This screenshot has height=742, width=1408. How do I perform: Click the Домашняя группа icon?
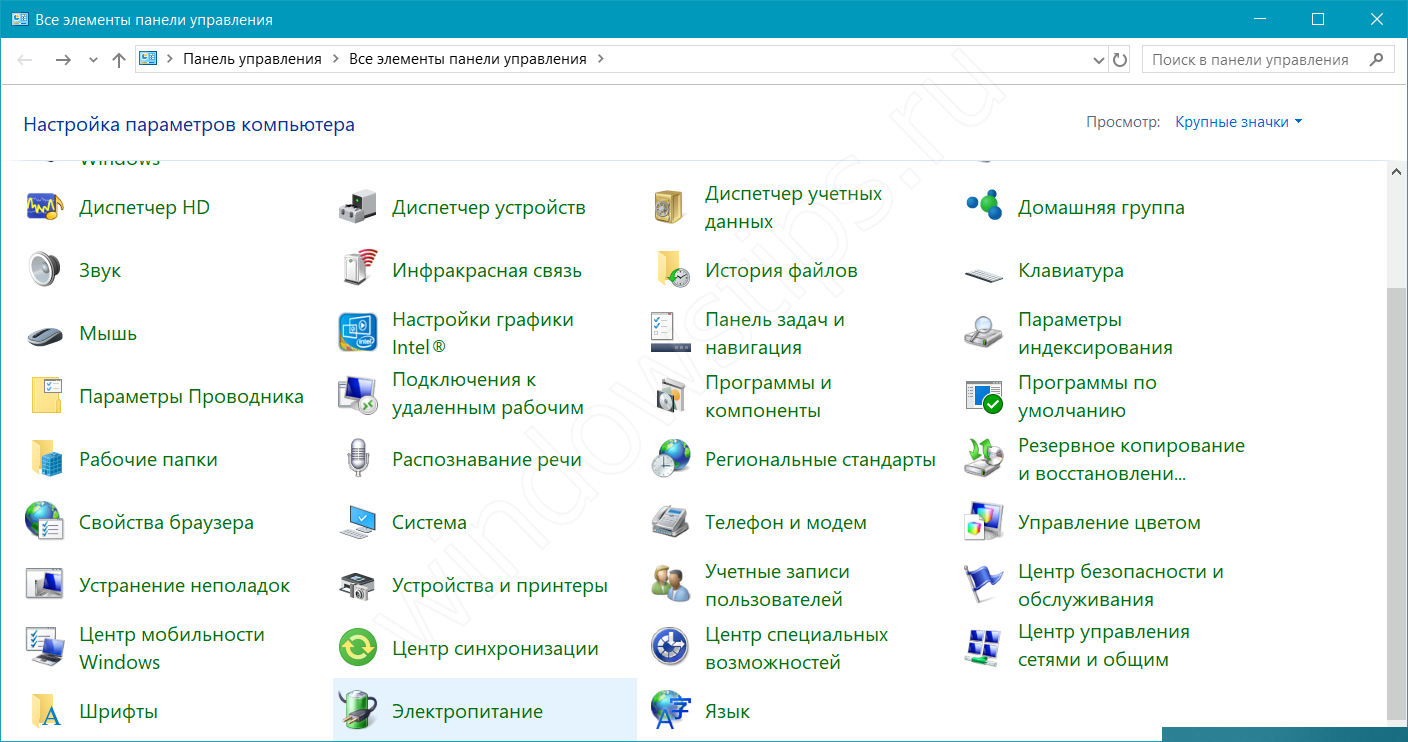click(x=984, y=207)
